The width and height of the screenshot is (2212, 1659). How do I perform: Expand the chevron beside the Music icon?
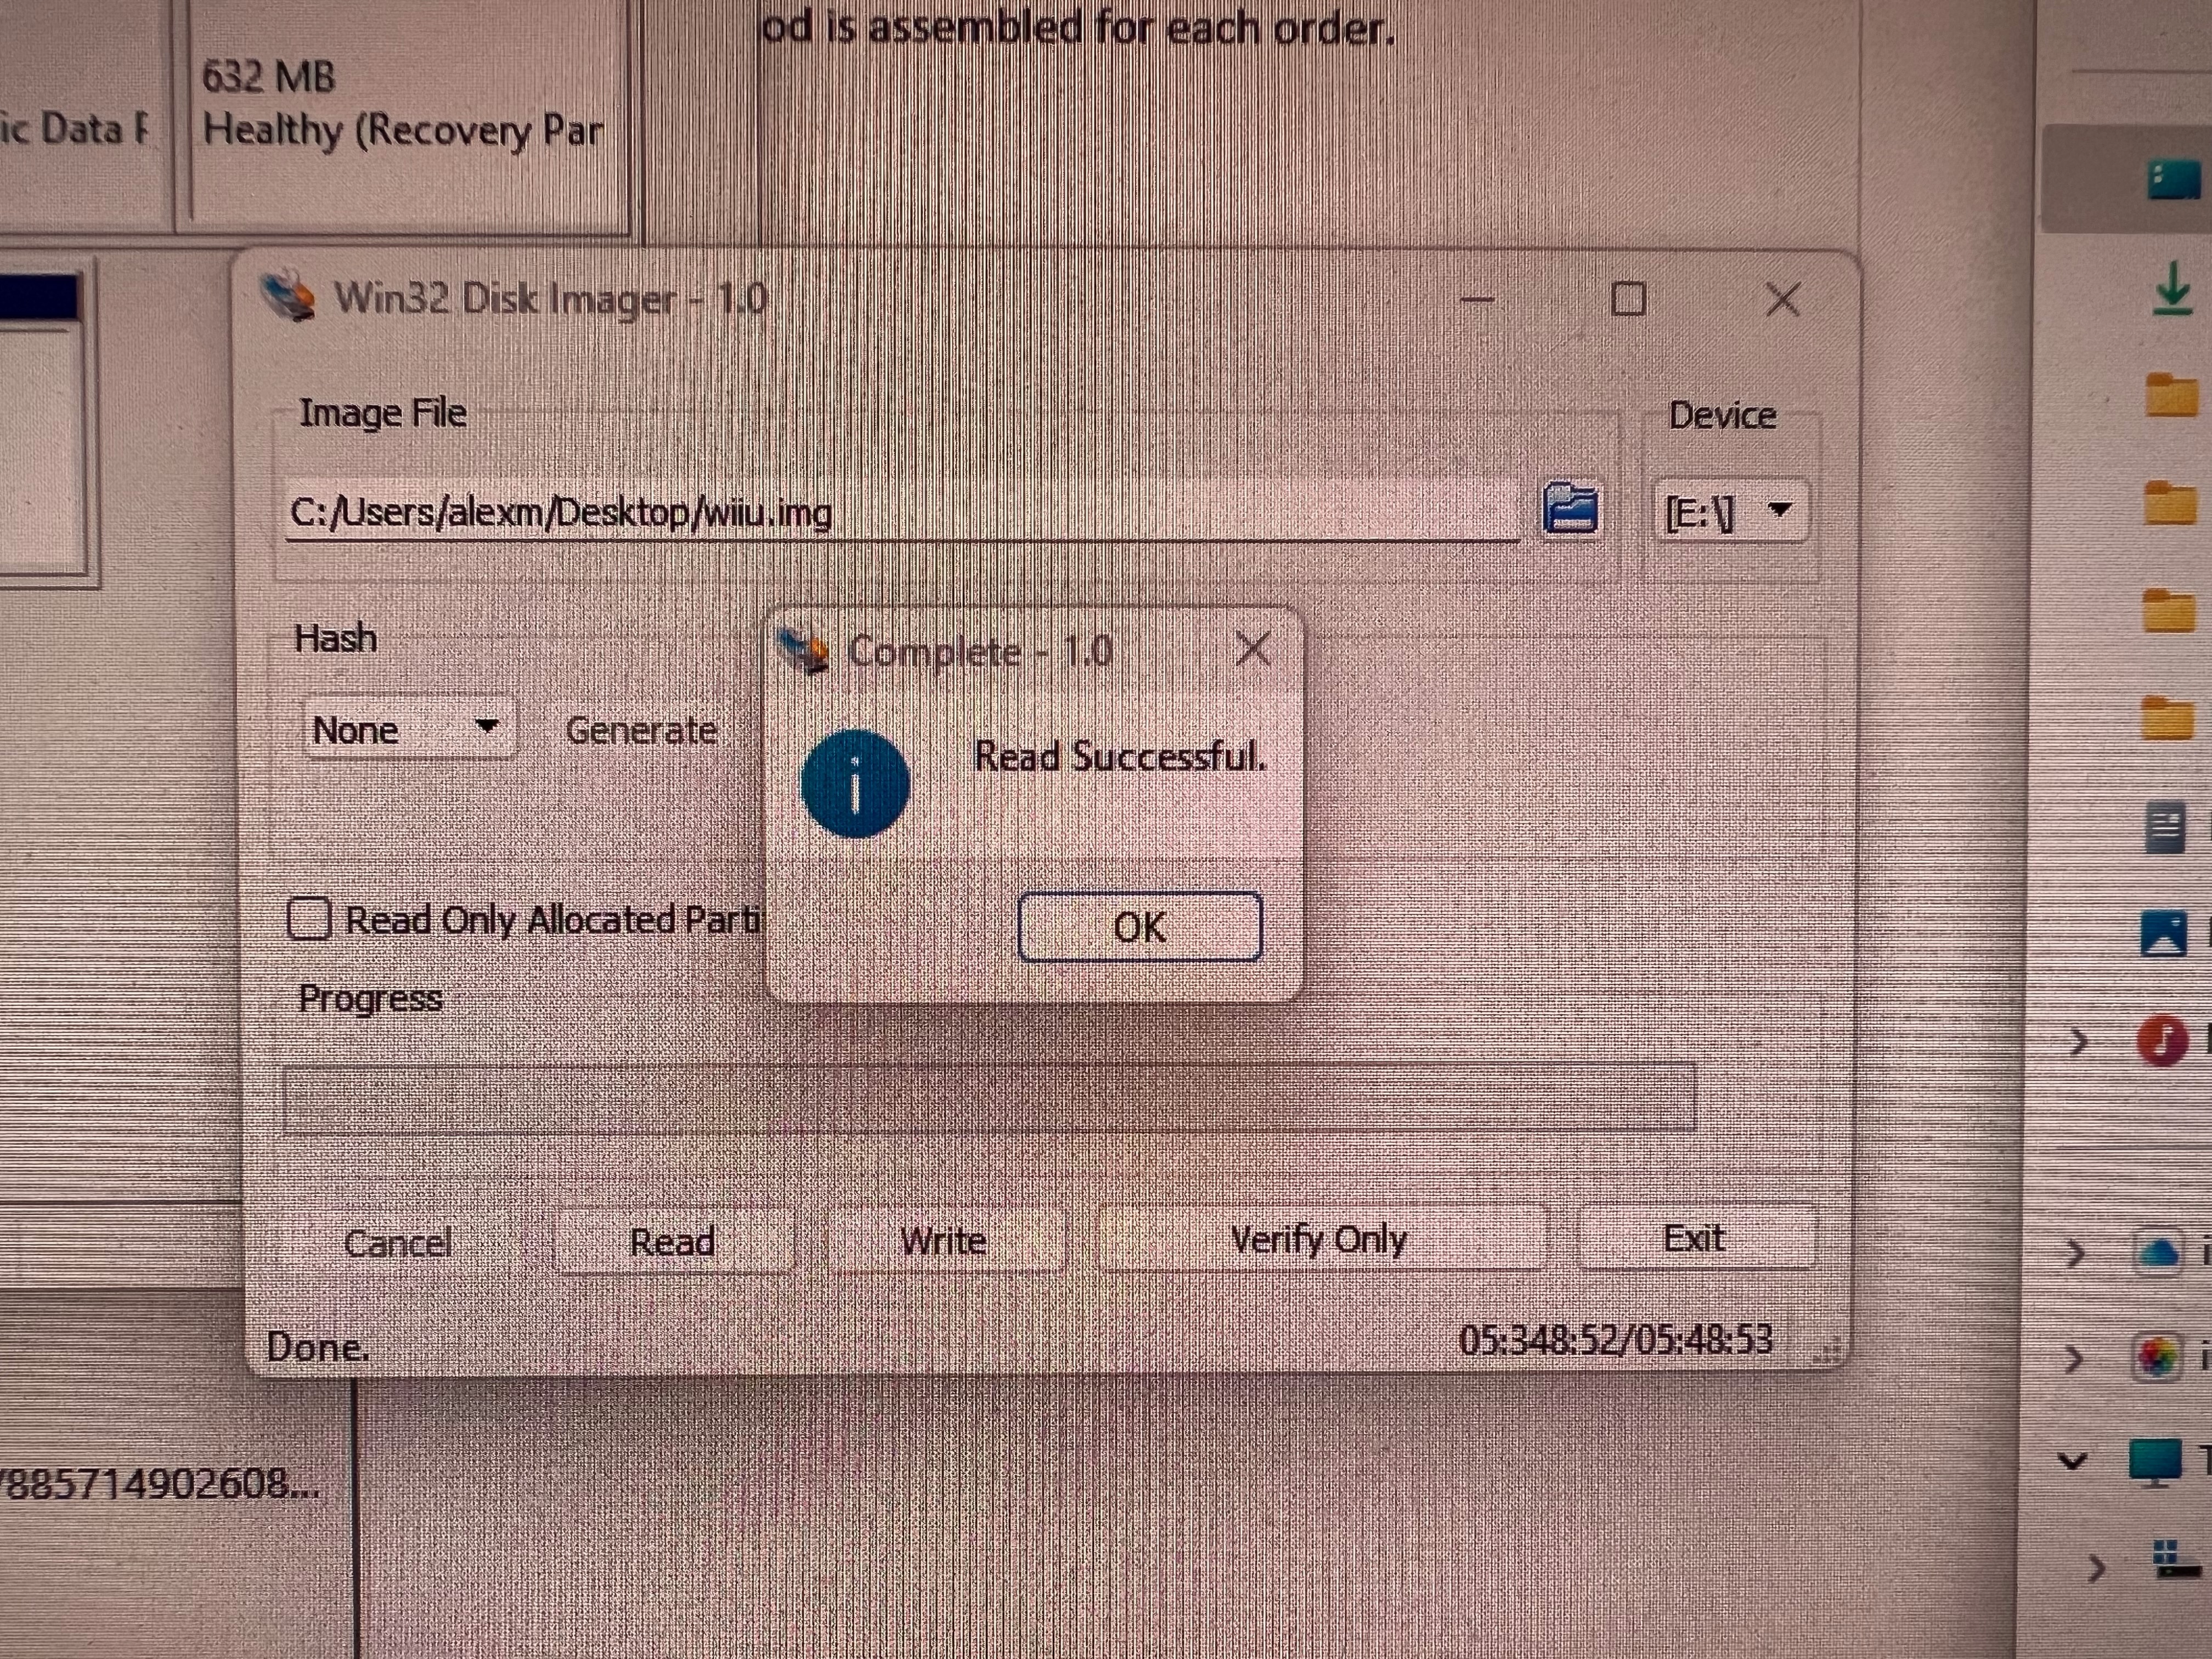pyautogui.click(x=2078, y=1041)
